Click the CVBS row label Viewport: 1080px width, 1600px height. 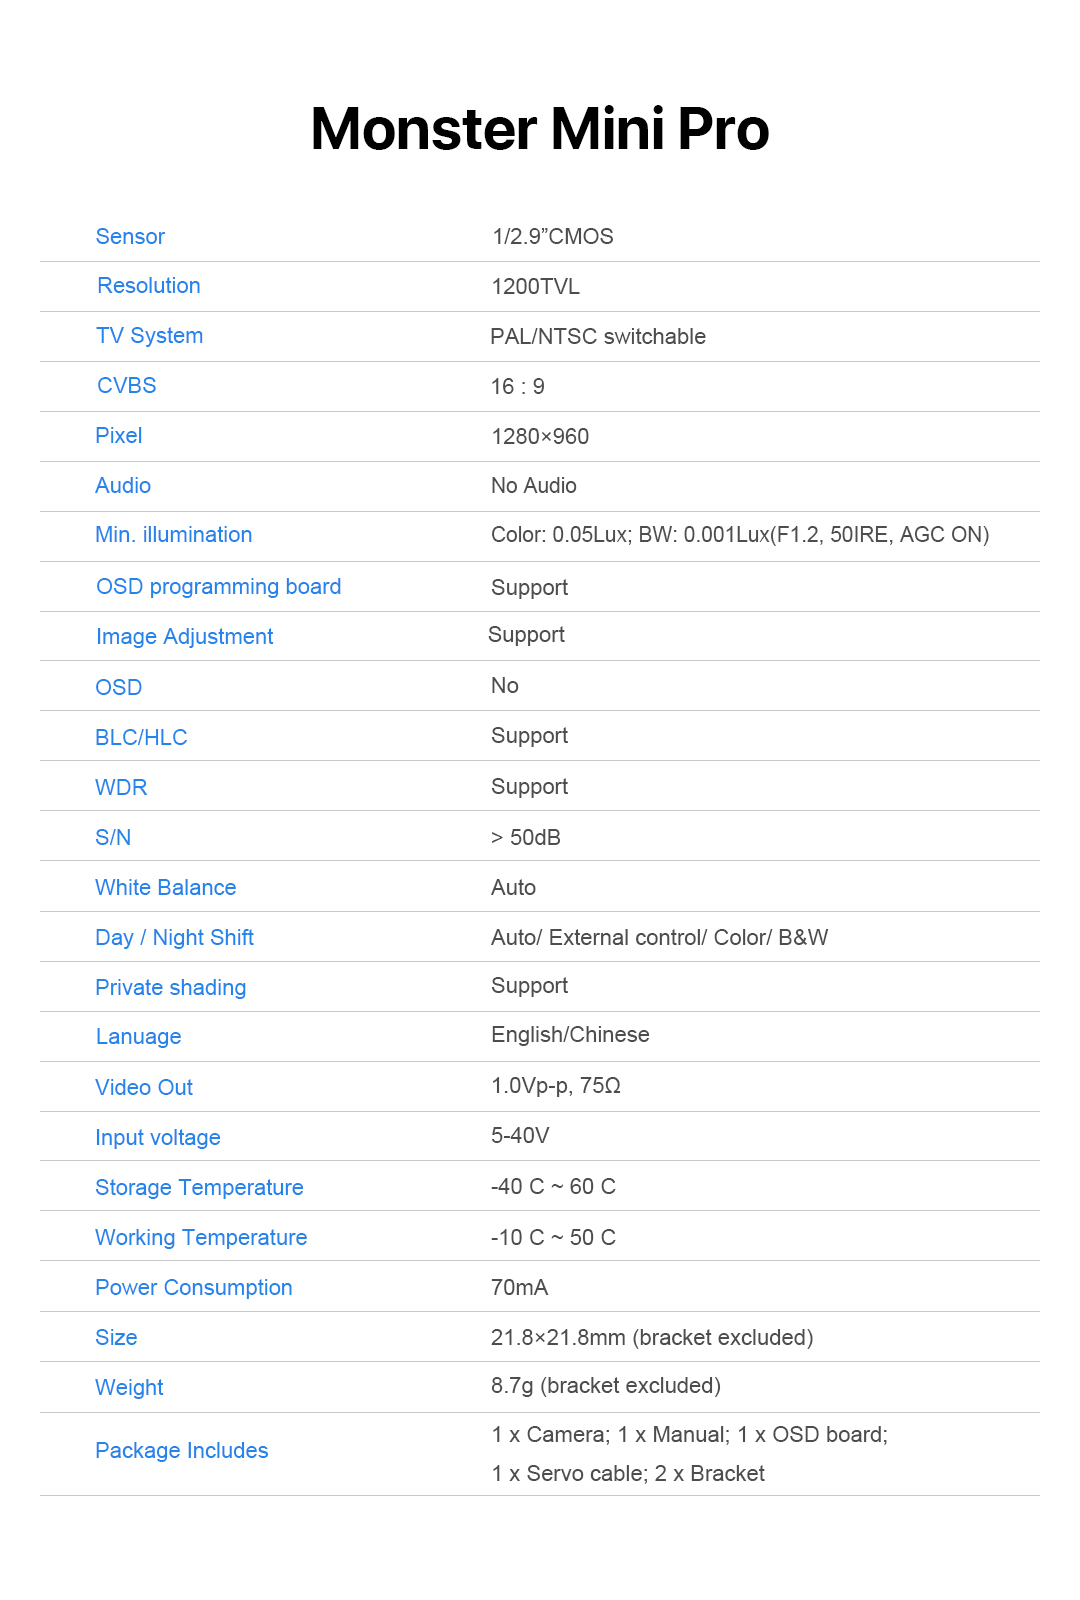[x=127, y=386]
